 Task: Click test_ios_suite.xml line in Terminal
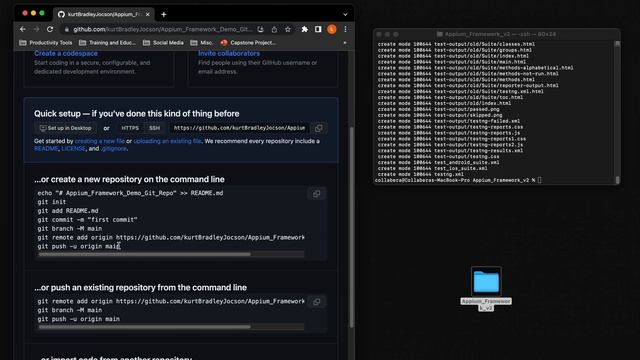tap(432, 168)
